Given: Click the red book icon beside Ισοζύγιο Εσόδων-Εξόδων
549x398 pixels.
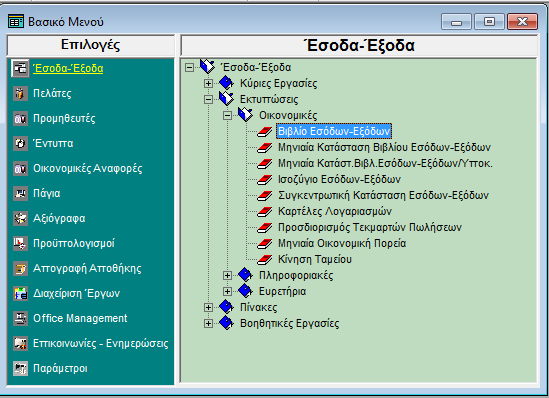Looking at the screenshot, I should (x=265, y=180).
